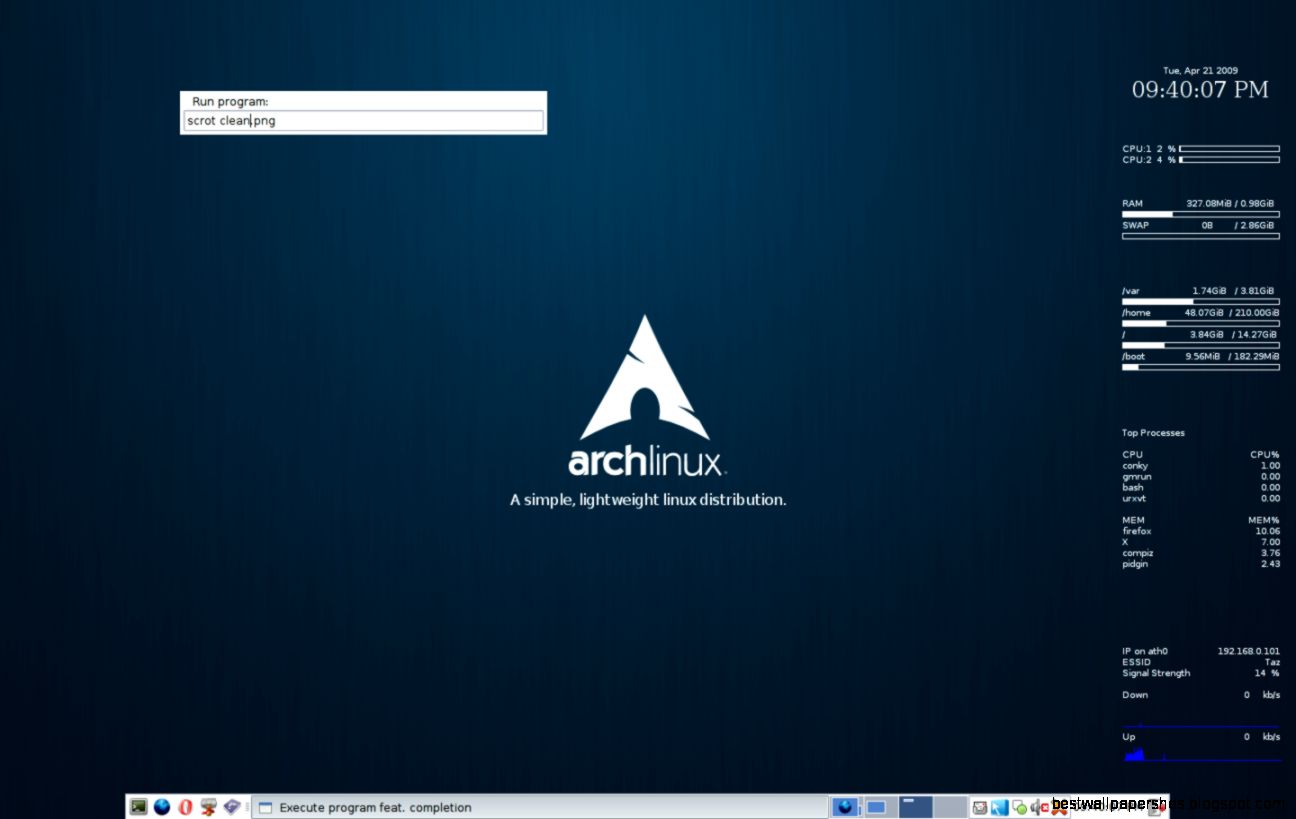1296x819 pixels.
Task: Launch the terminal from the panel
Action: click(138, 807)
